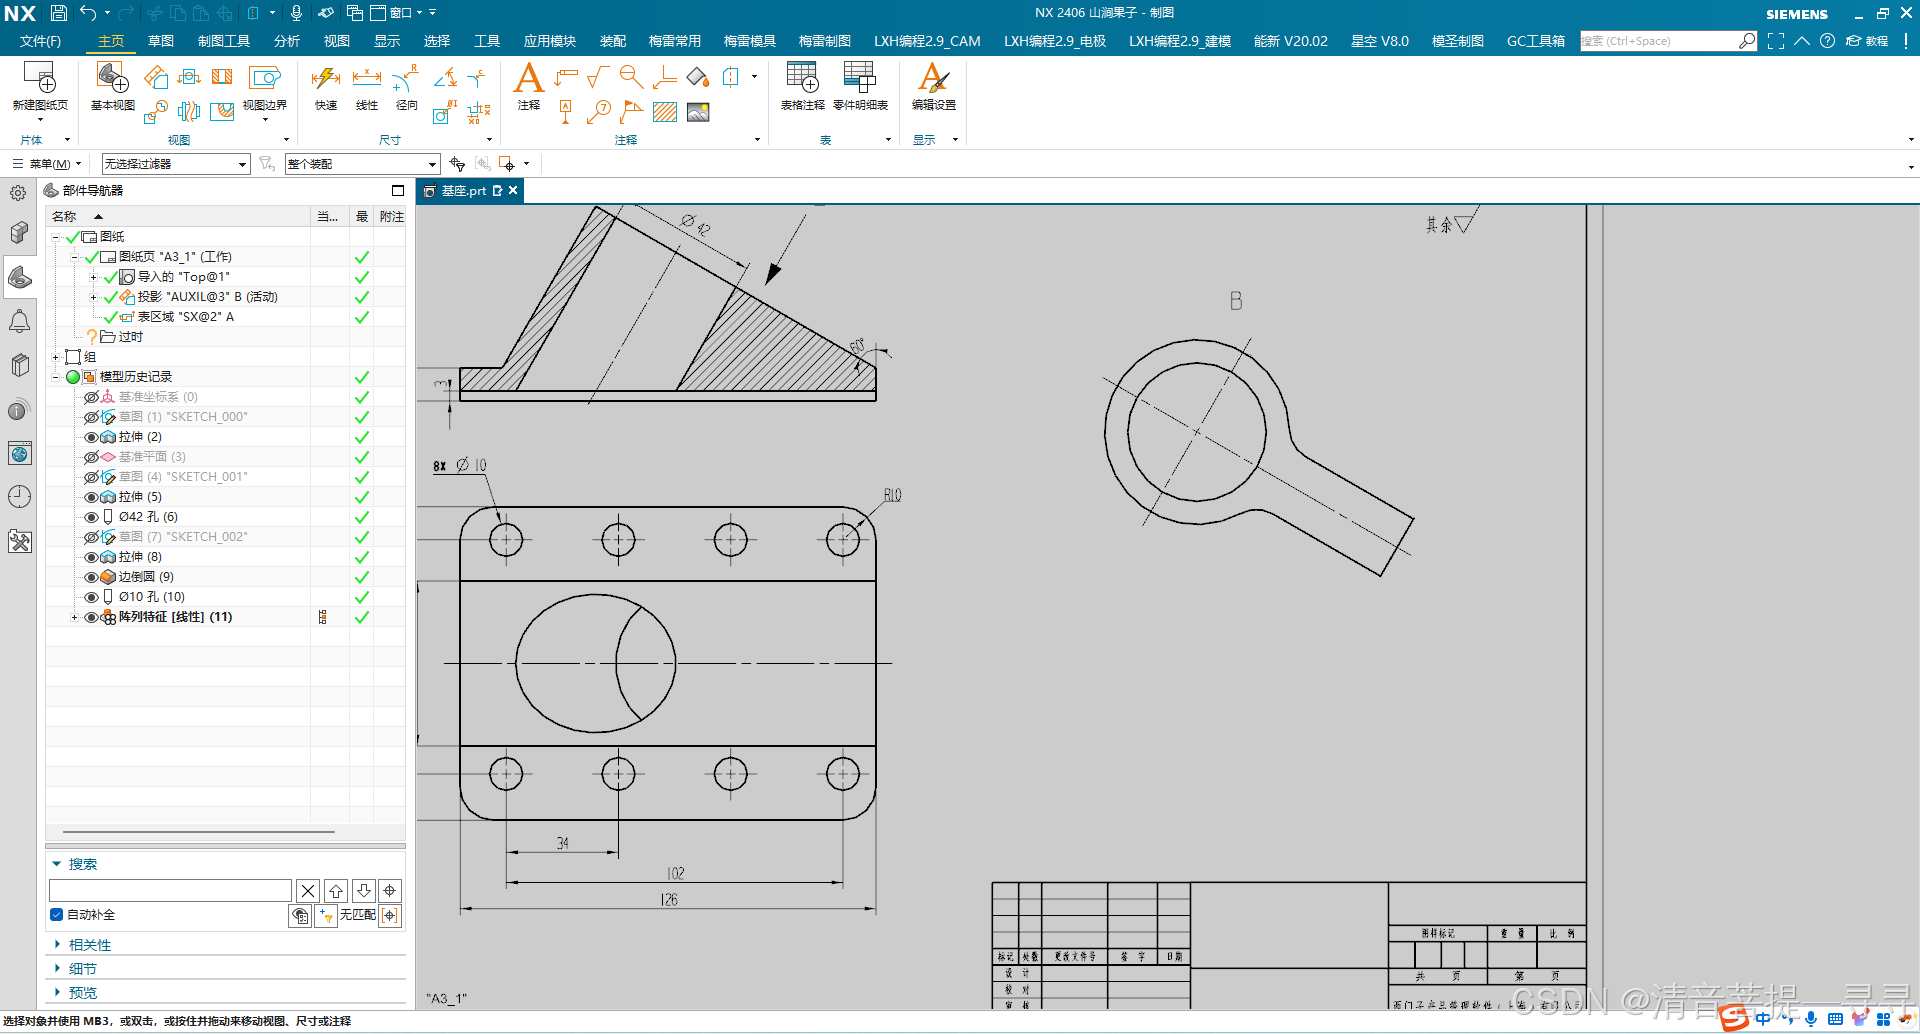Click the navigator settings gear icon
The width and height of the screenshot is (1920, 1034).
pos(18,193)
